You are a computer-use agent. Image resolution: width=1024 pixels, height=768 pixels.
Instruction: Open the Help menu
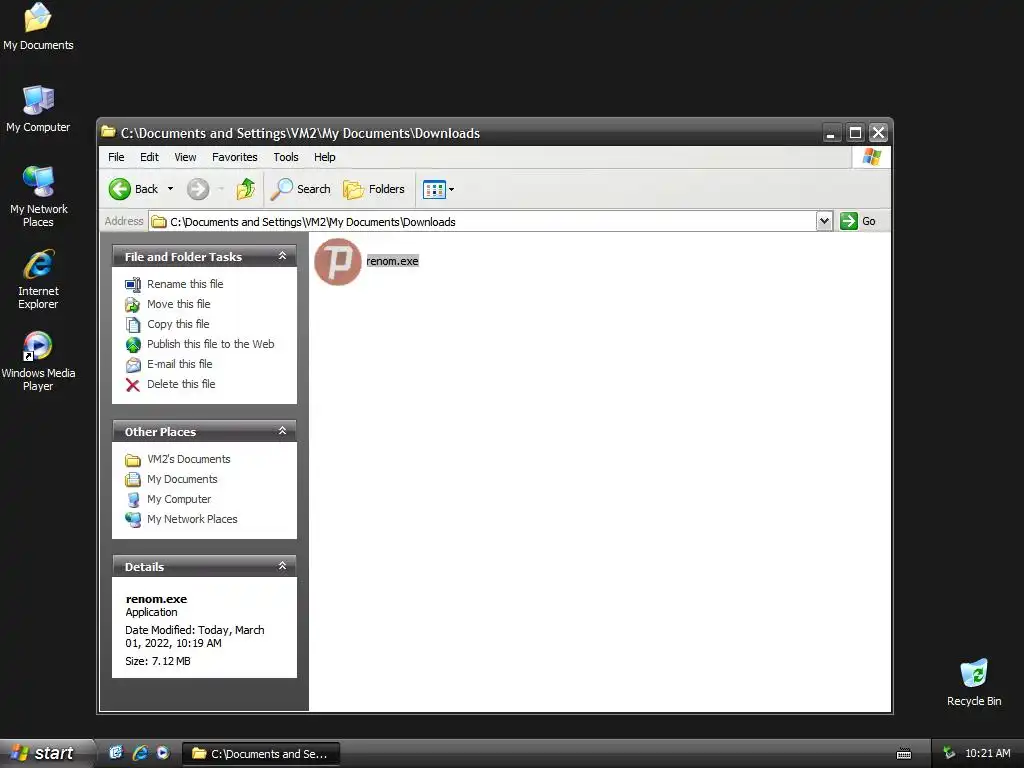click(x=325, y=157)
